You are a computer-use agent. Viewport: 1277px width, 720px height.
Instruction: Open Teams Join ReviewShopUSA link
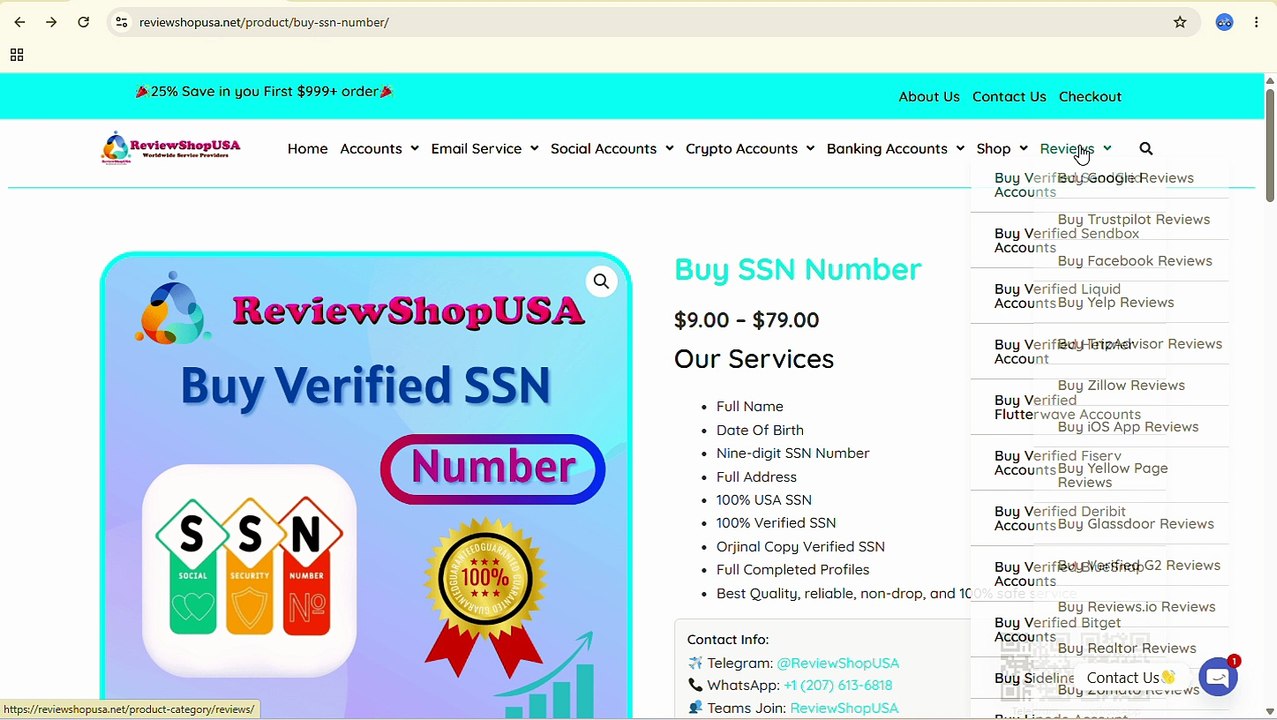pos(844,708)
